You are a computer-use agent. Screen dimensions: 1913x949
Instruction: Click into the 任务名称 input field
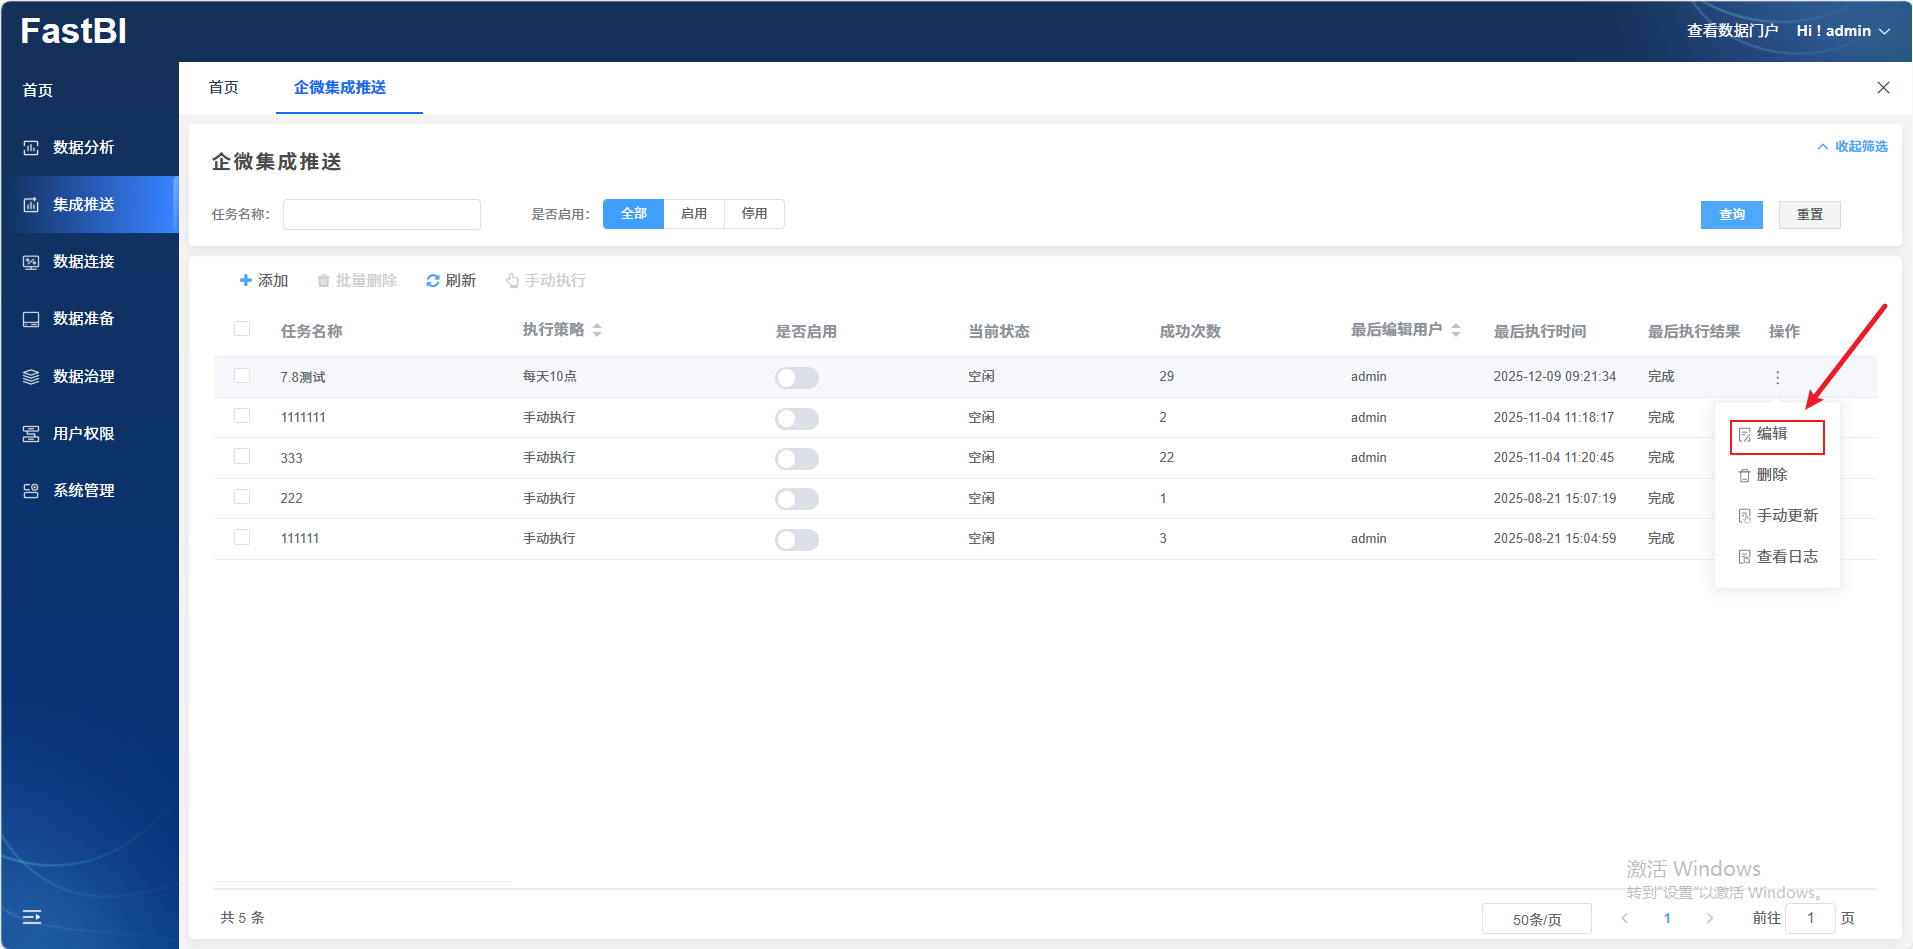[381, 215]
